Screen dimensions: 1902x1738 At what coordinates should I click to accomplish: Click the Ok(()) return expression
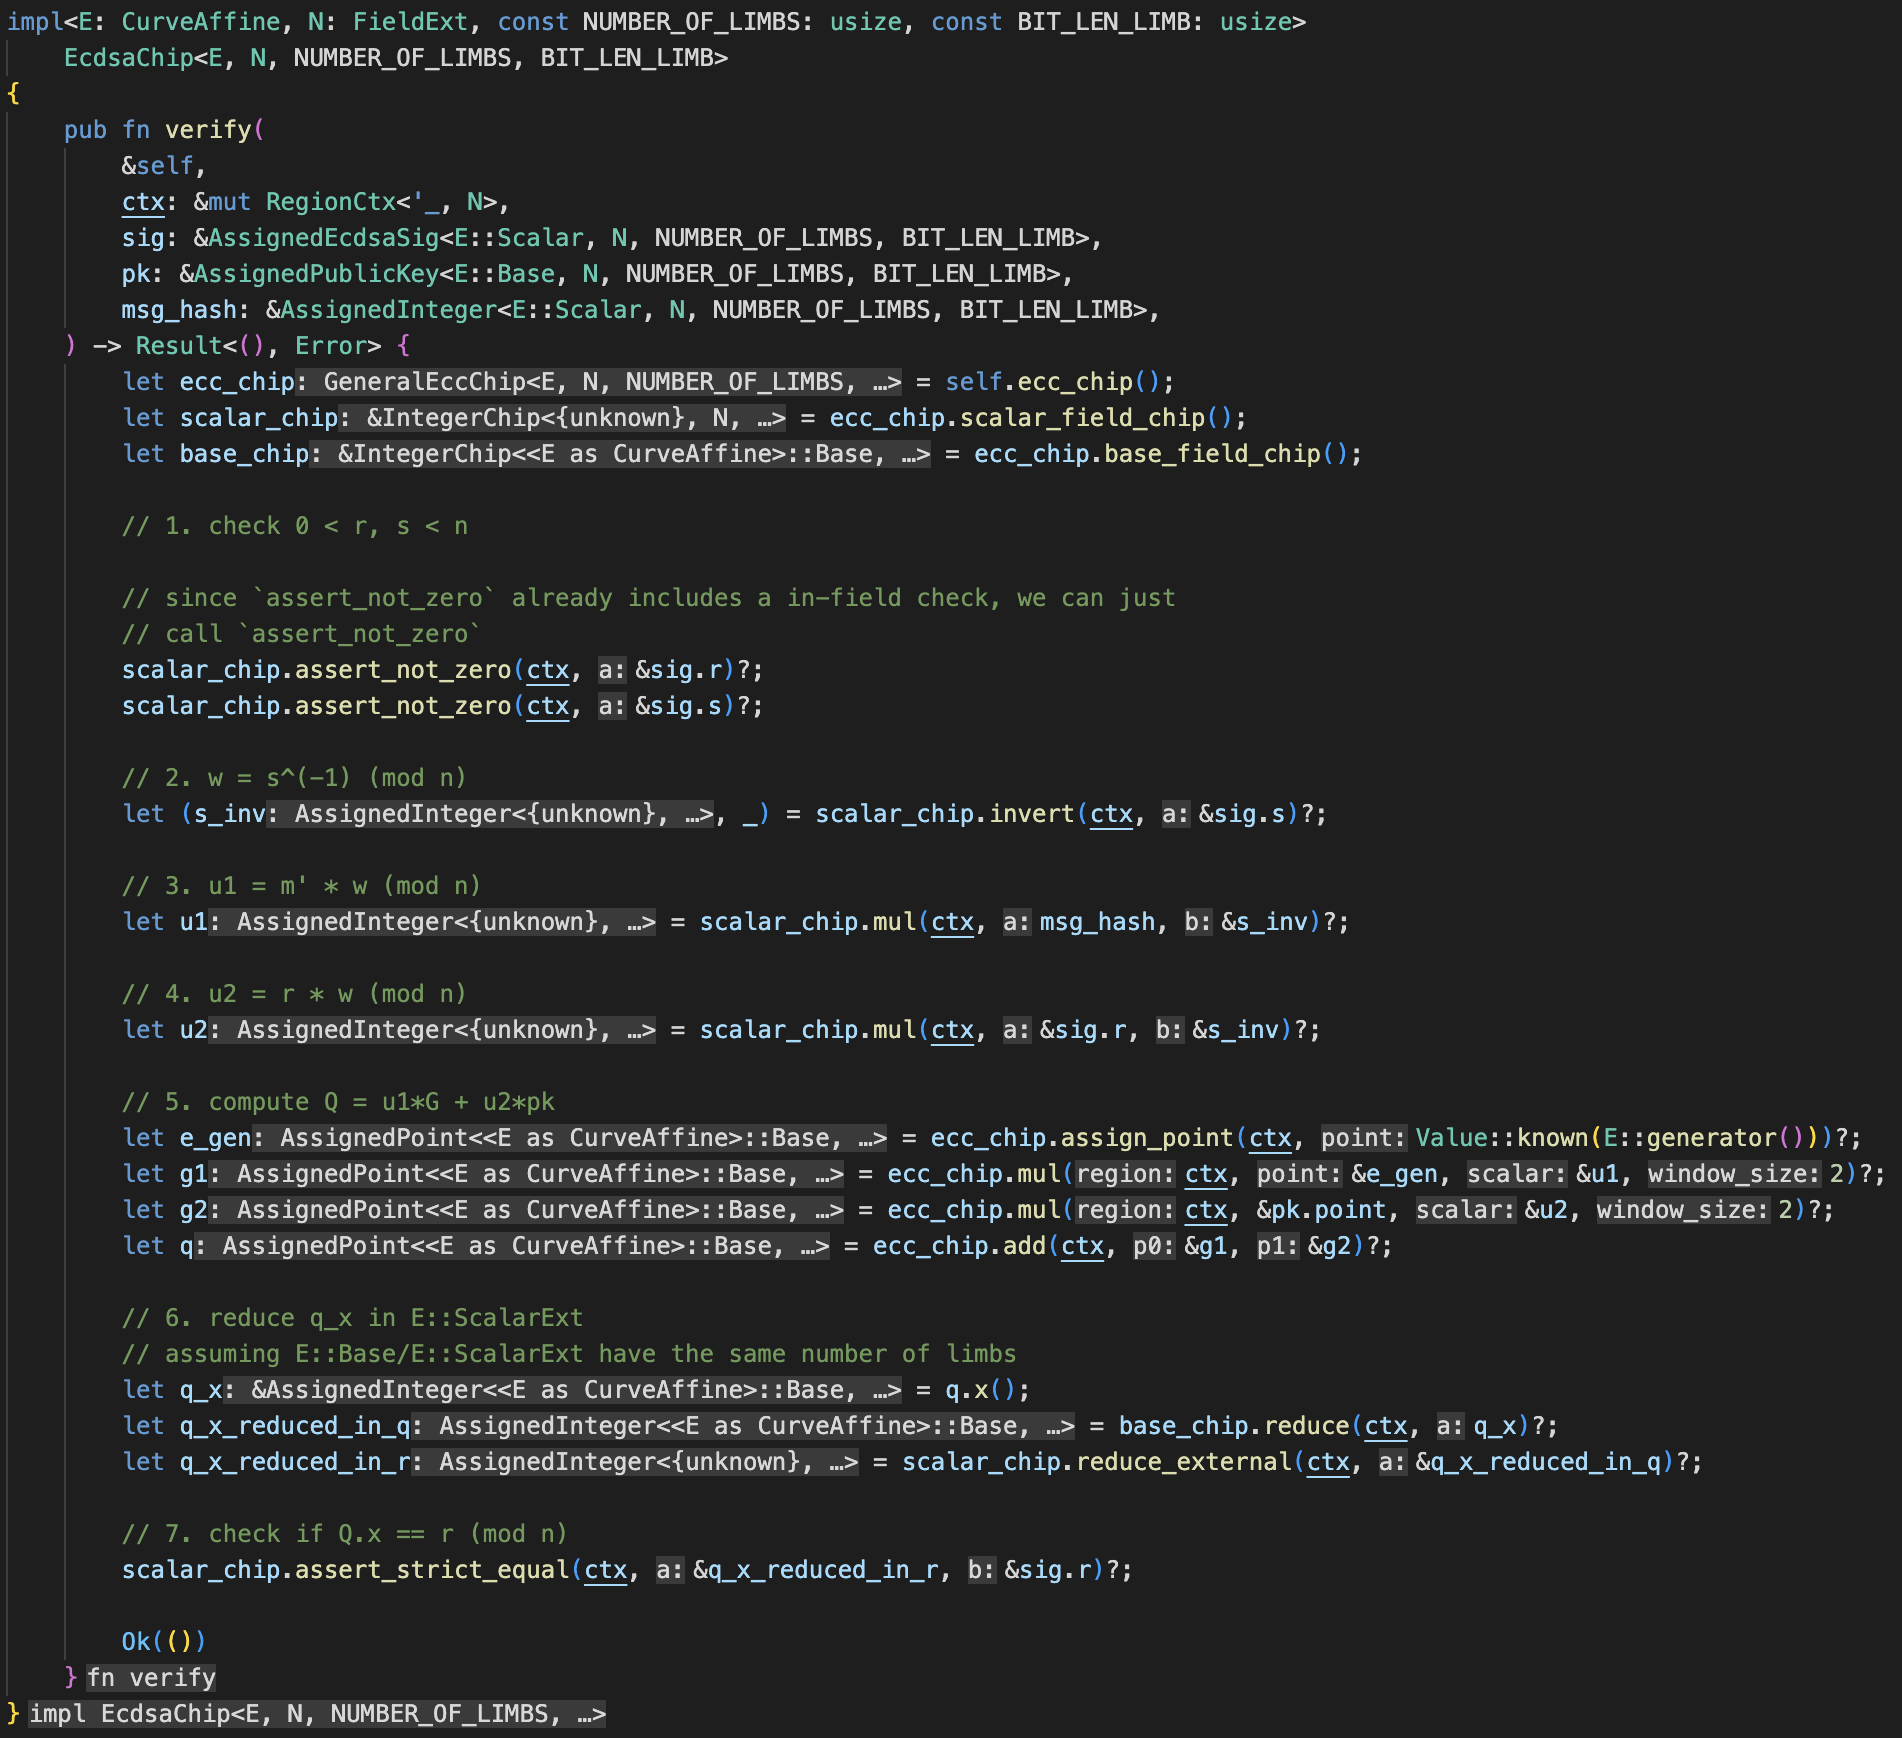163,1642
